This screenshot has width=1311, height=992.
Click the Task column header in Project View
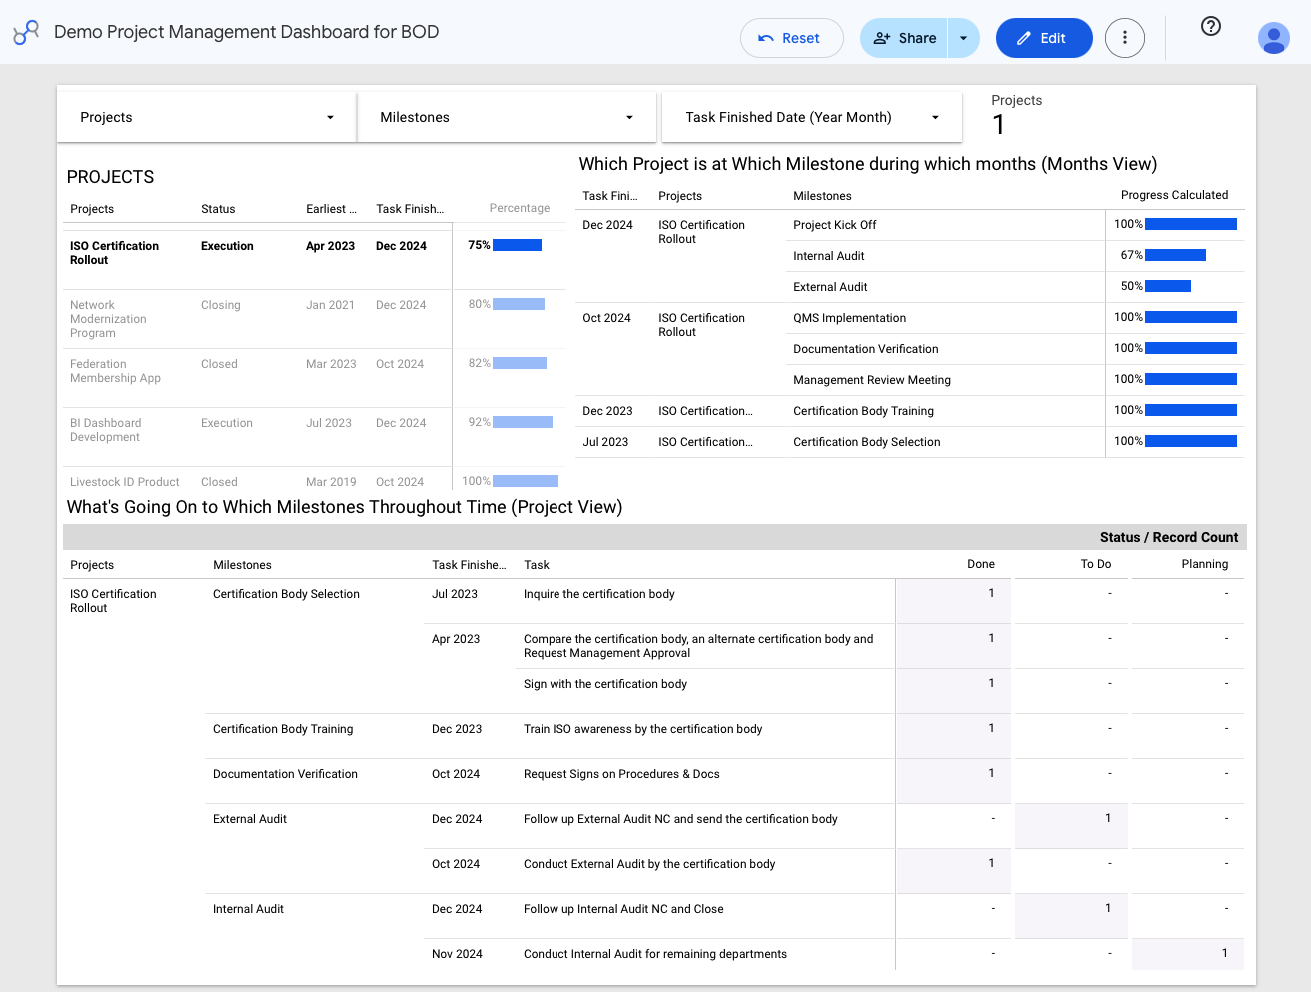point(537,565)
